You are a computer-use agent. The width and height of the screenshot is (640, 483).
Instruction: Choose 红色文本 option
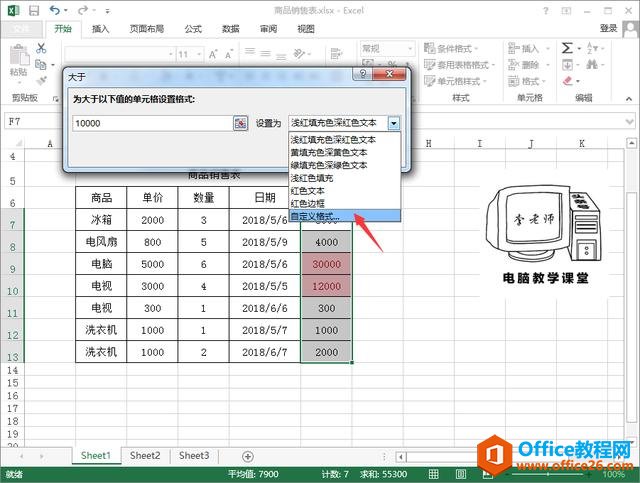(344, 191)
